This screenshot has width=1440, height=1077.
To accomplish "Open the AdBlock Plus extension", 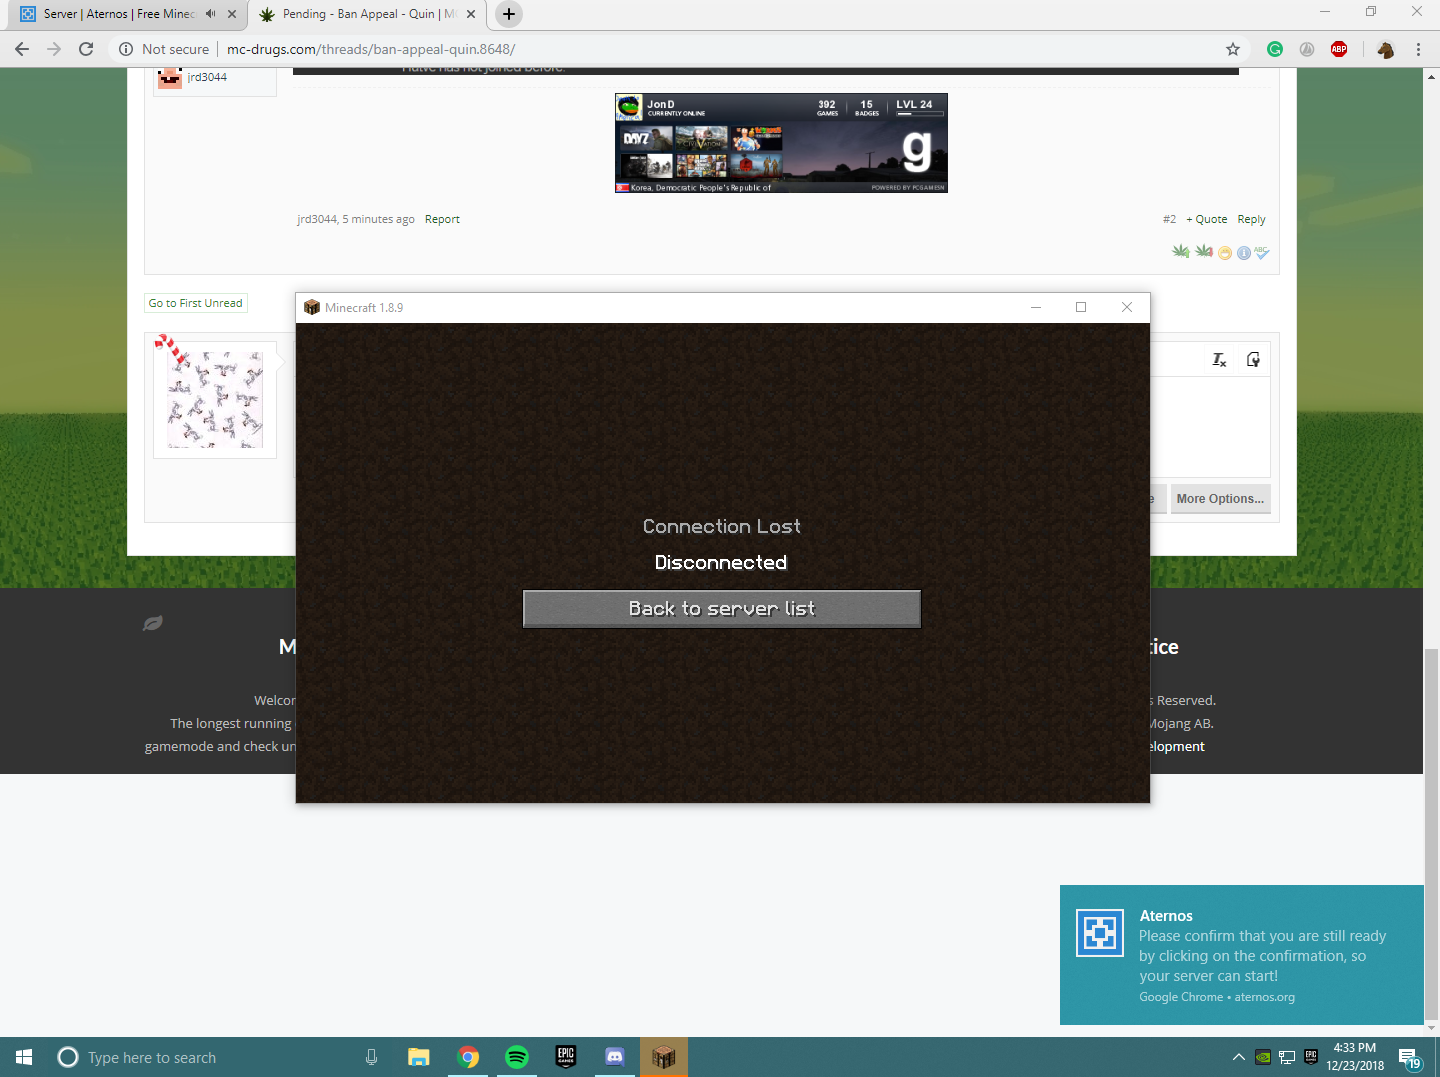I will (1339, 49).
